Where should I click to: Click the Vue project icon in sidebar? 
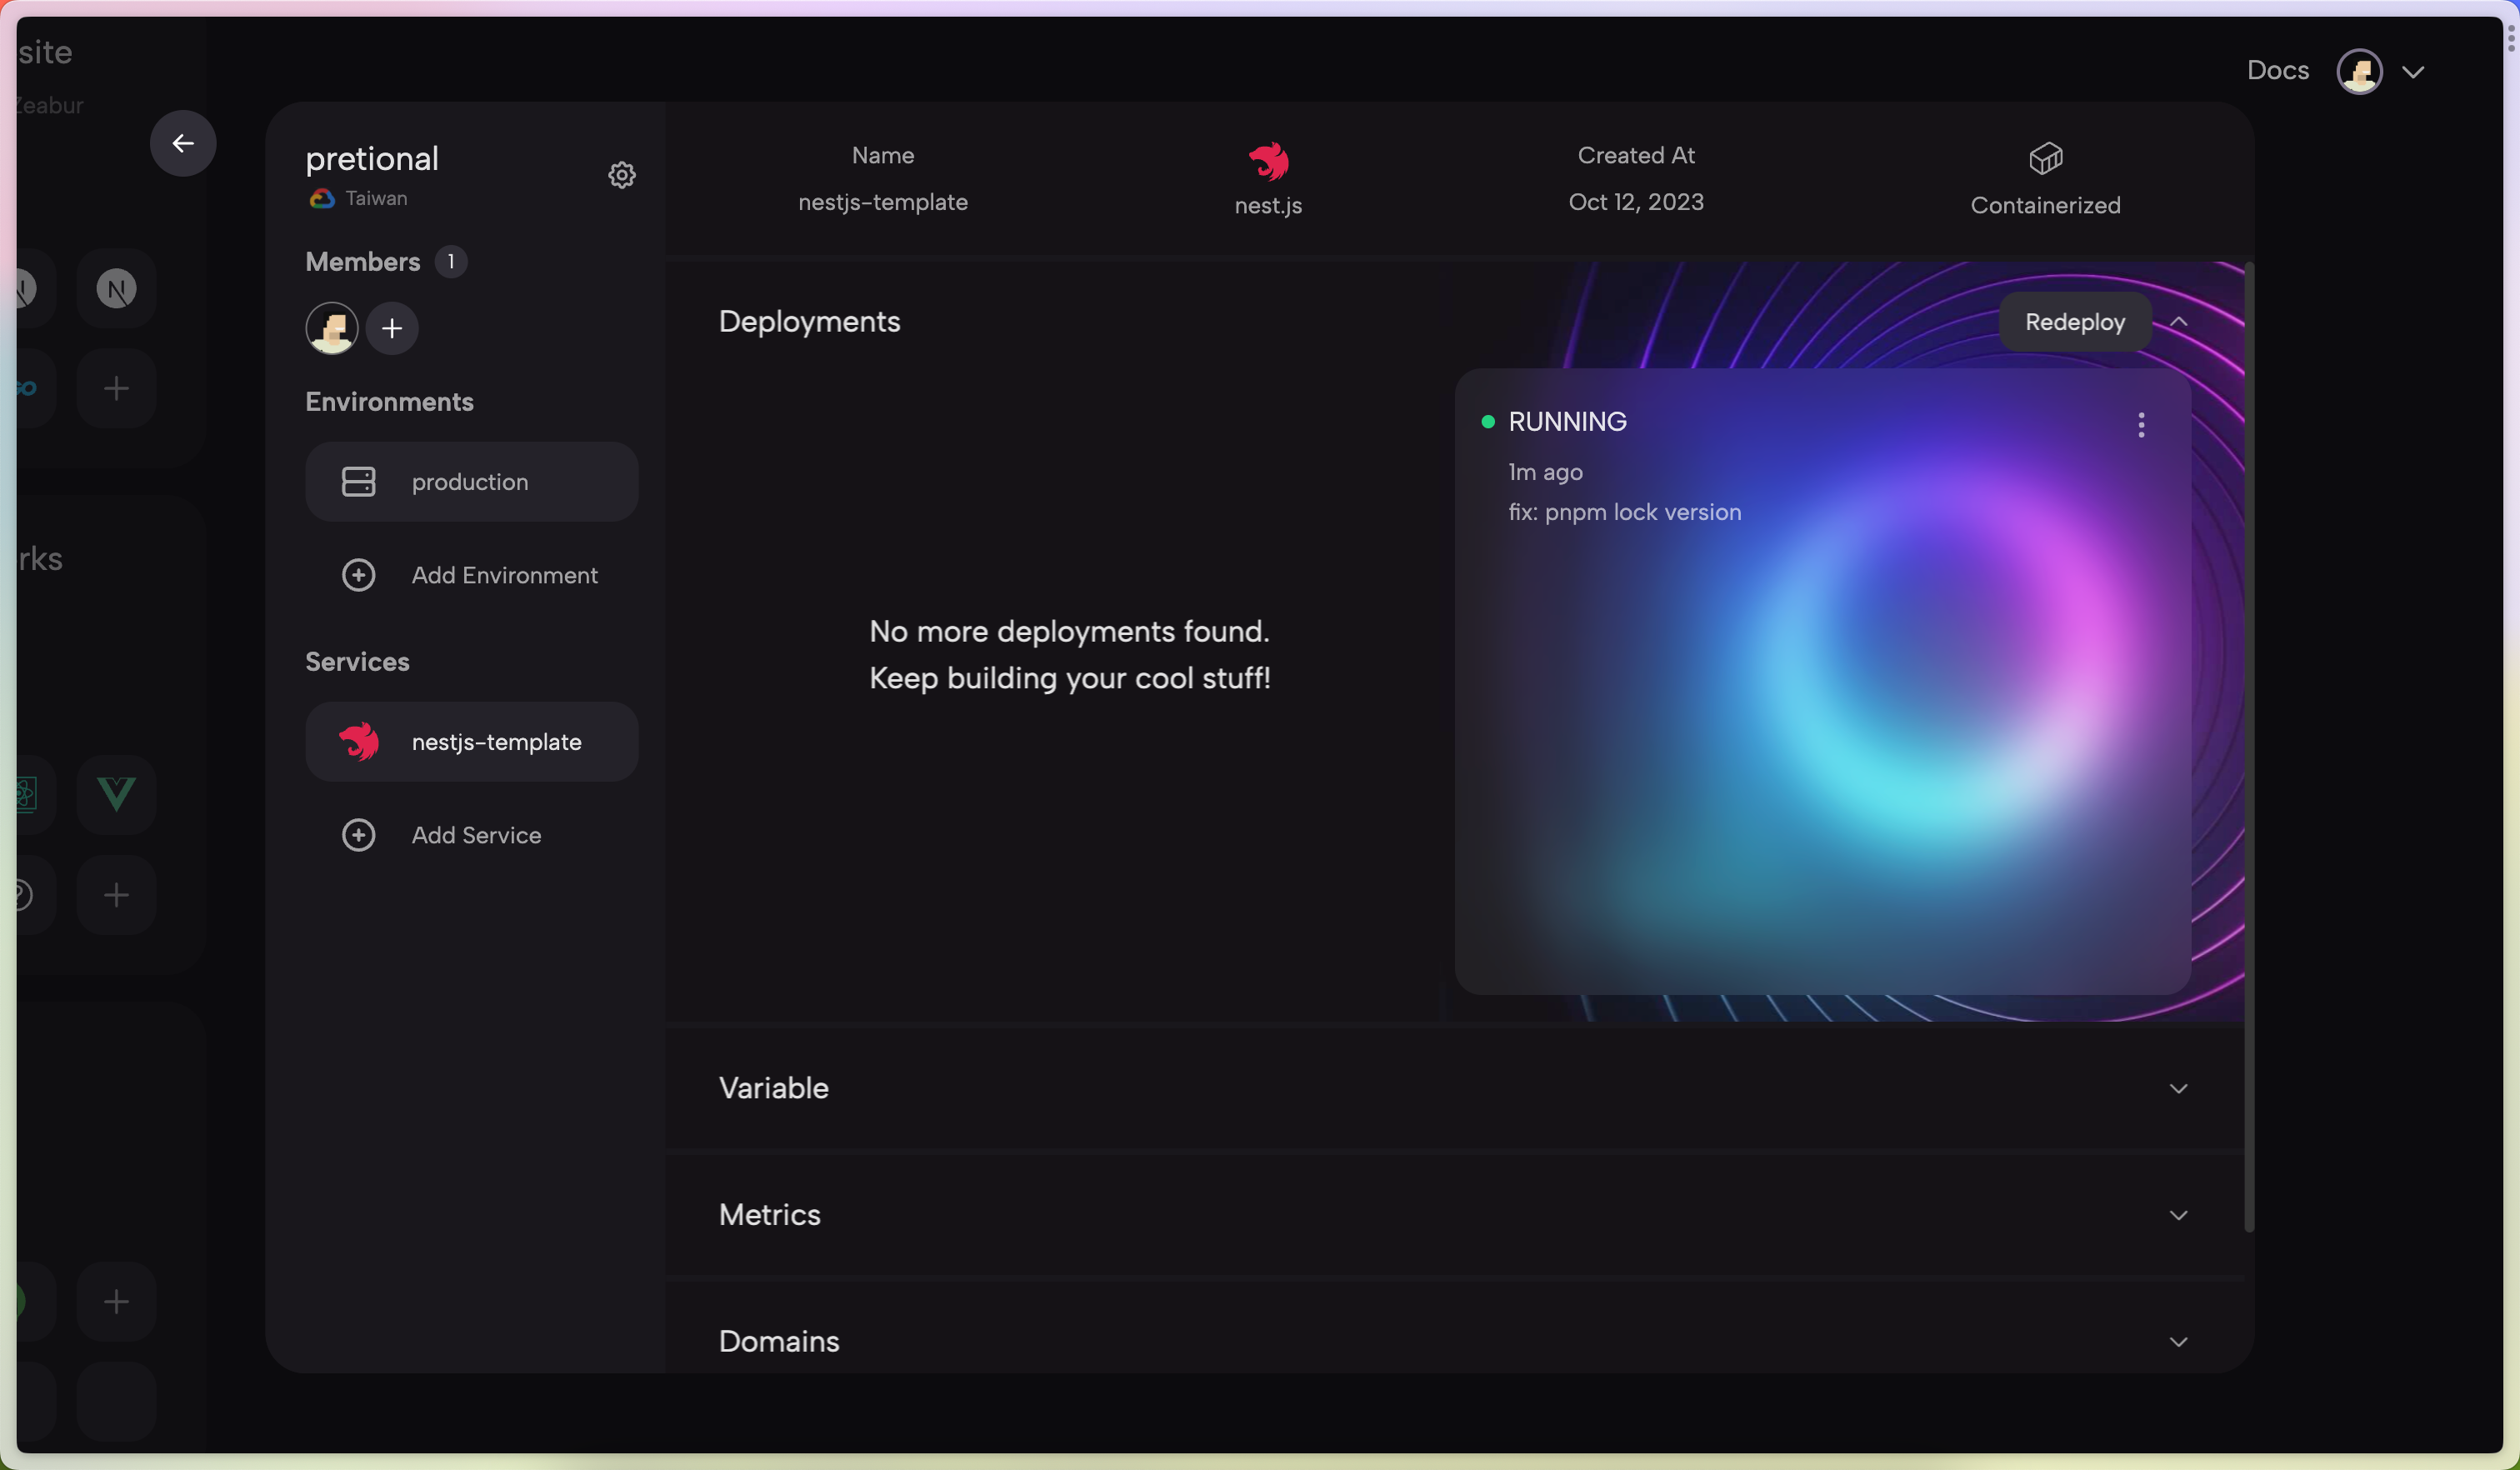(116, 795)
